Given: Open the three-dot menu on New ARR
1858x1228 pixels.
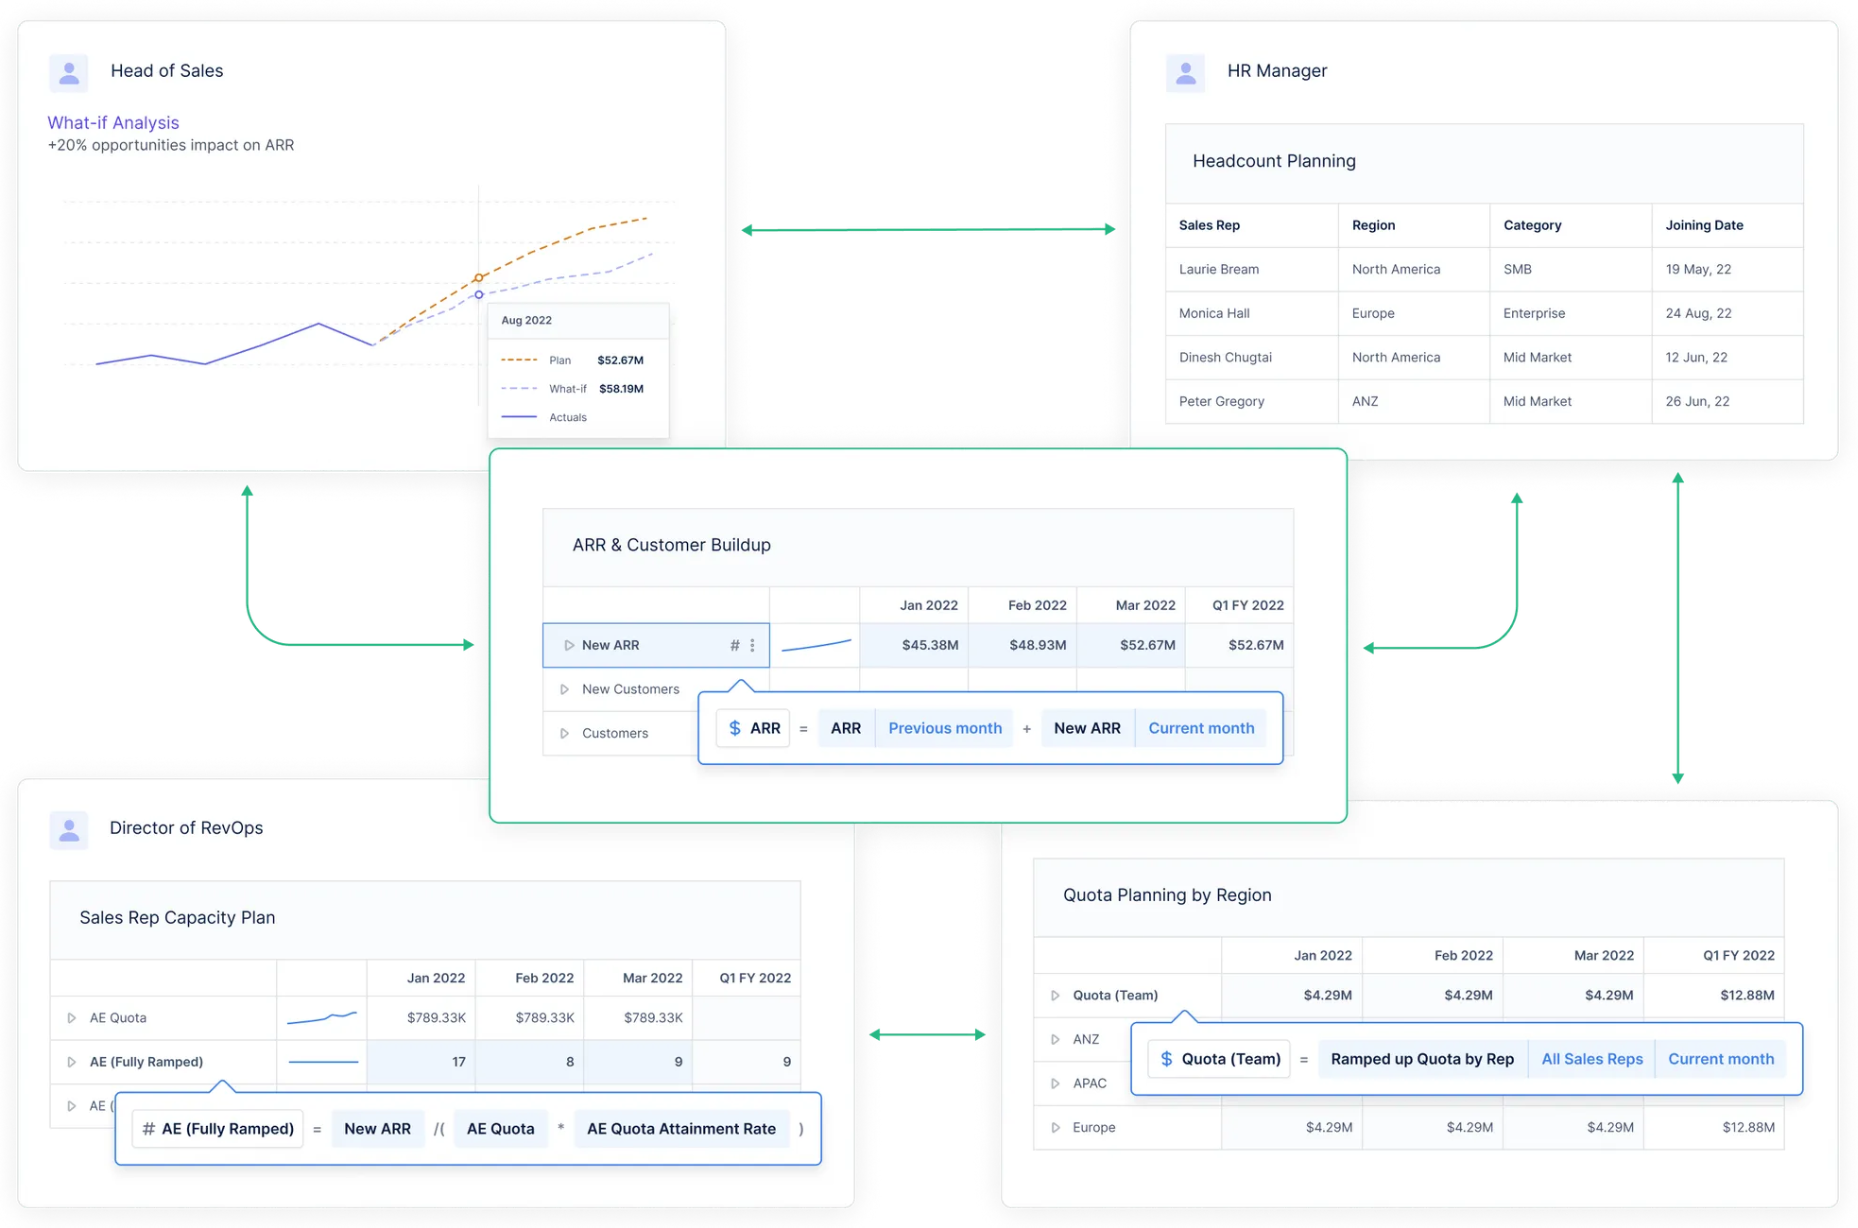Looking at the screenshot, I should (x=752, y=645).
